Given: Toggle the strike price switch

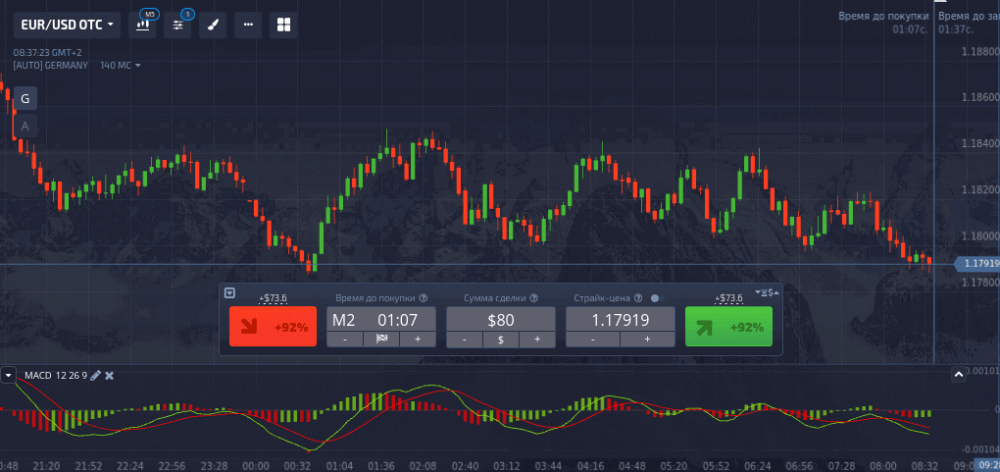Looking at the screenshot, I should click(x=656, y=298).
